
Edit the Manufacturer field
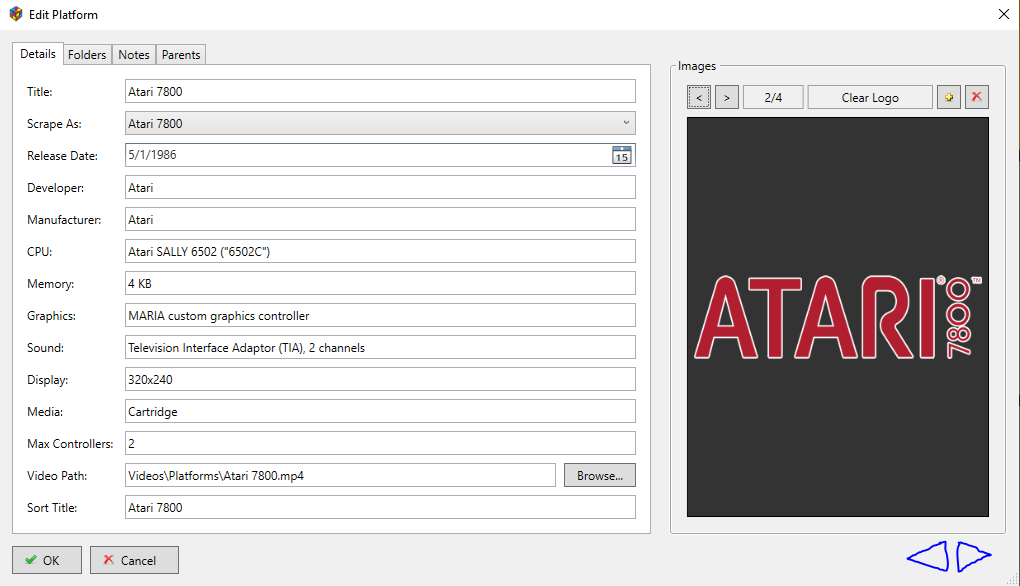(x=380, y=219)
